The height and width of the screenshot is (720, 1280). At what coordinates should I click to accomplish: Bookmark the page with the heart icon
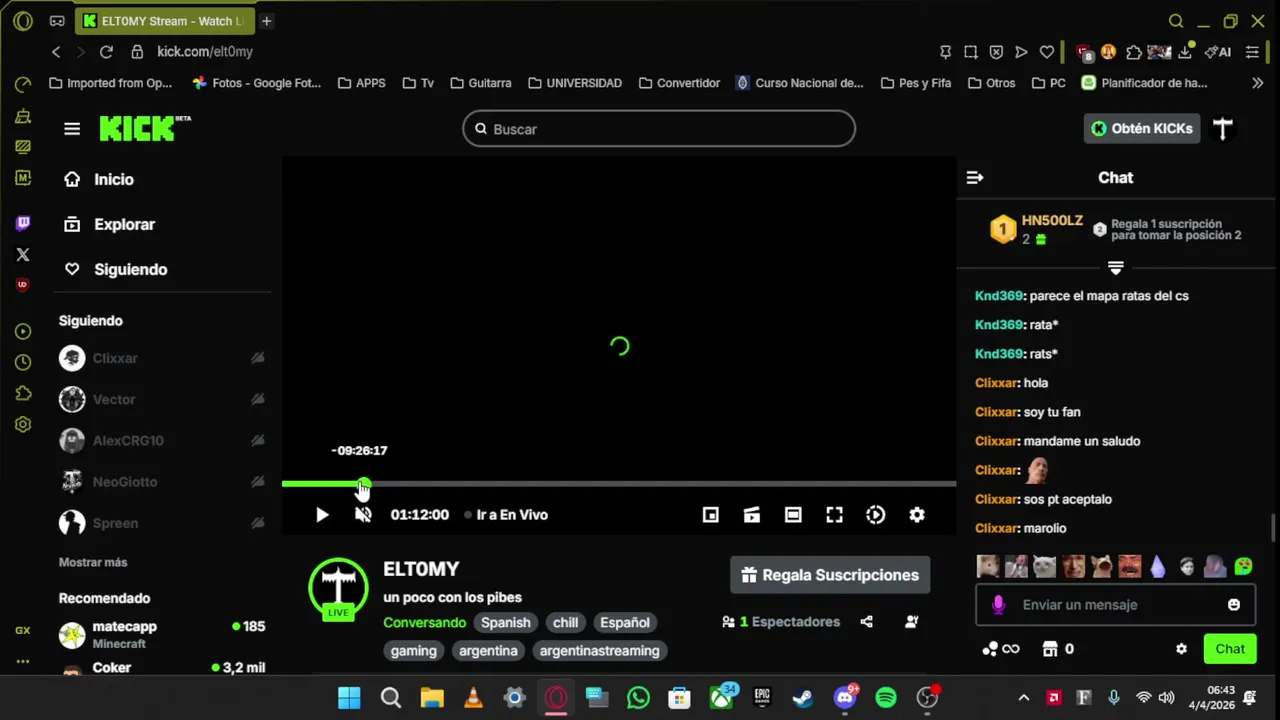pyautogui.click(x=1046, y=52)
